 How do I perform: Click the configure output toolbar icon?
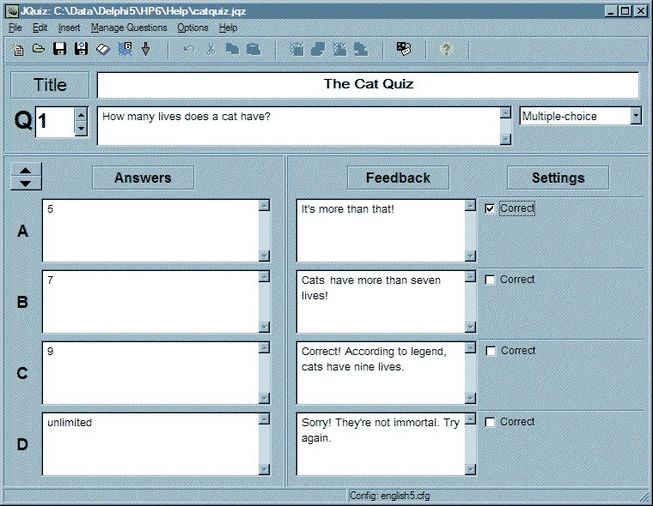point(404,49)
